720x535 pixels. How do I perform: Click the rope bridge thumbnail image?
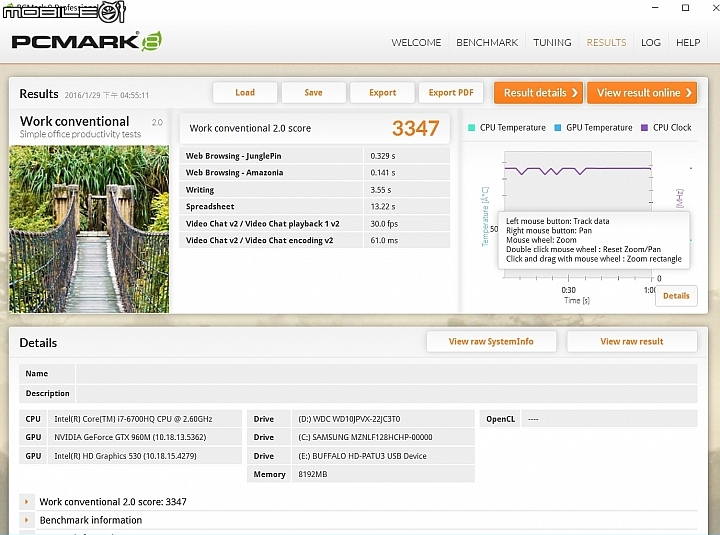[89, 229]
